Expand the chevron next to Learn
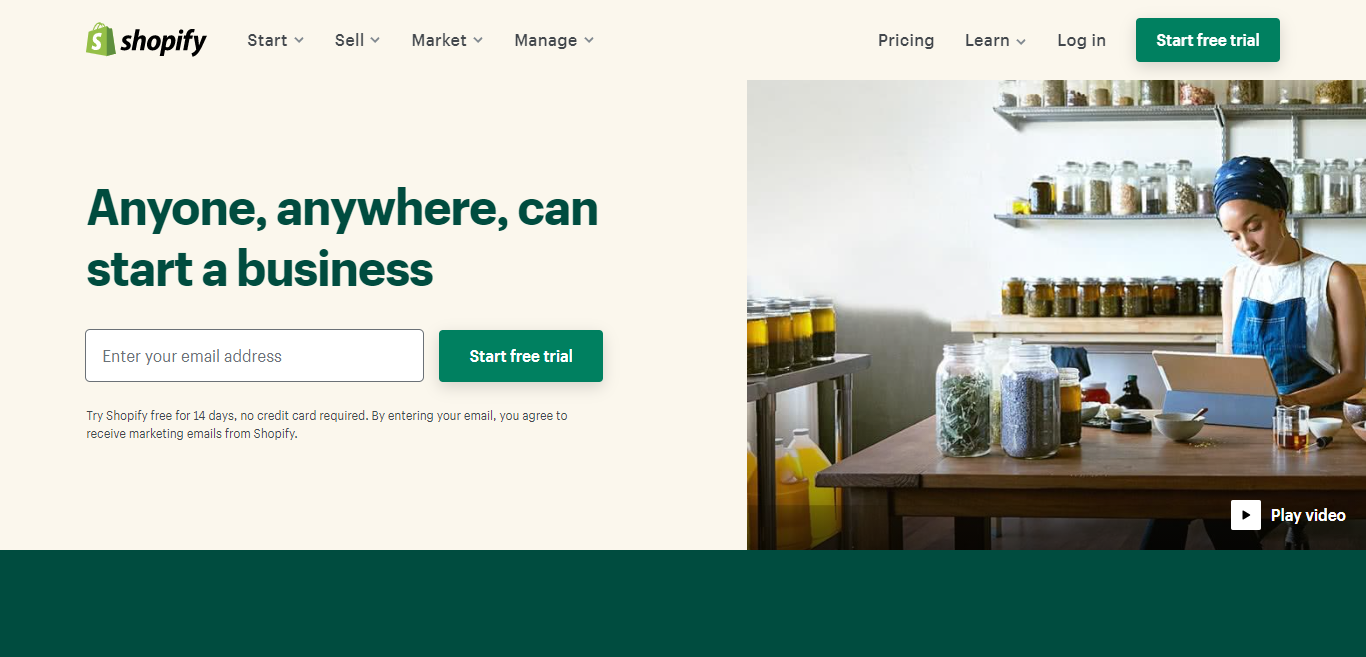This screenshot has width=1366, height=657. coord(1021,41)
